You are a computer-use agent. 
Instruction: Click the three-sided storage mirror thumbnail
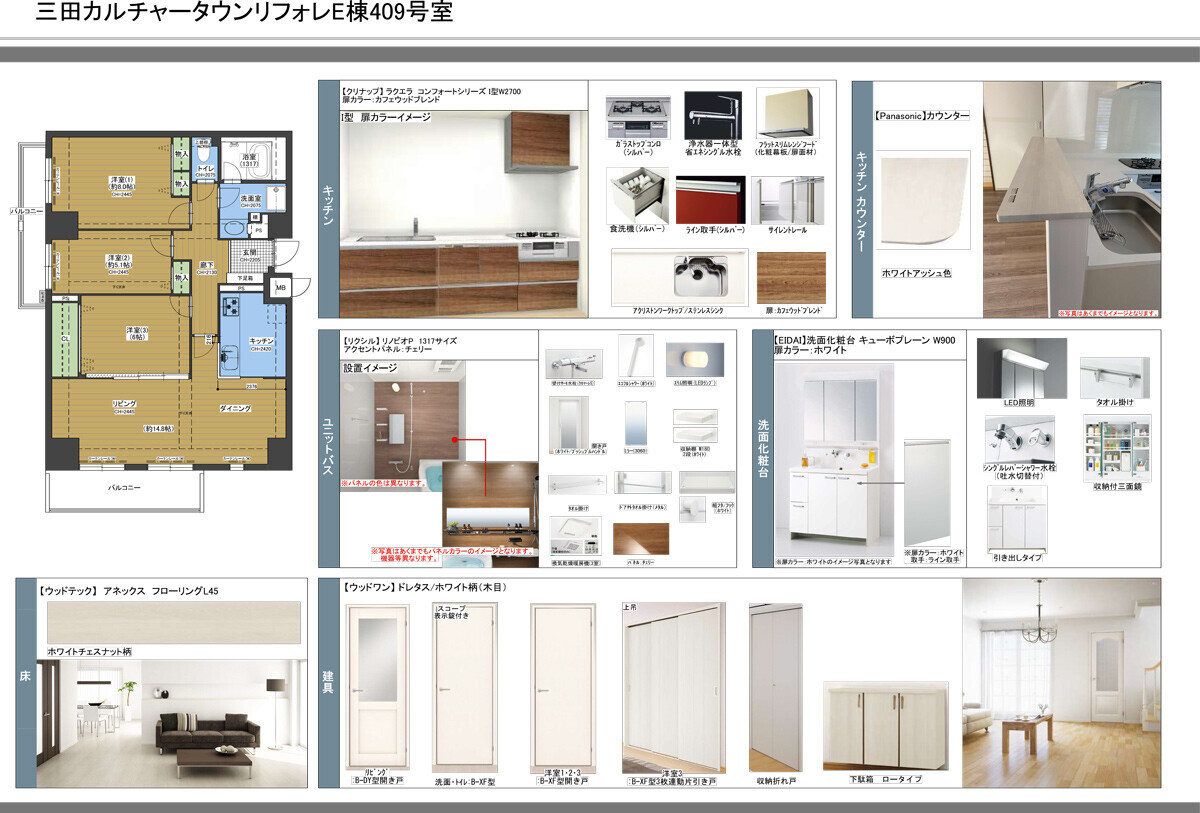(x=1116, y=447)
